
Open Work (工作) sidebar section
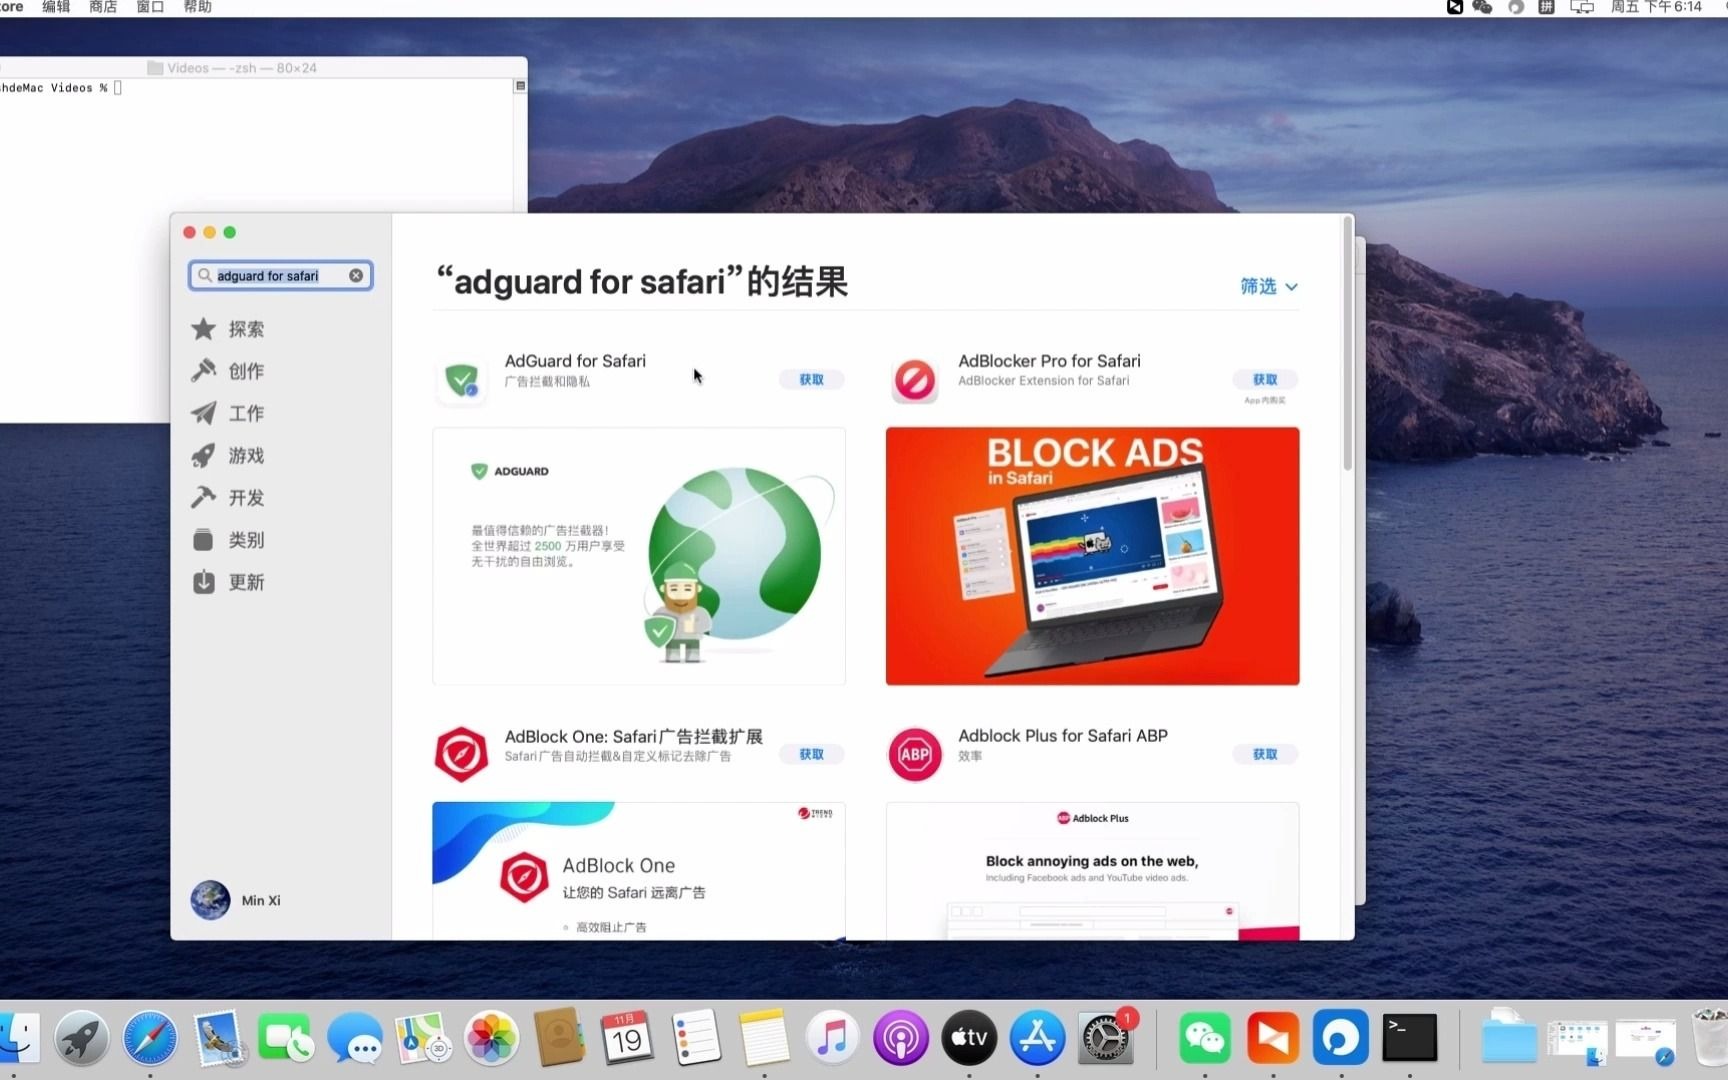pos(228,413)
